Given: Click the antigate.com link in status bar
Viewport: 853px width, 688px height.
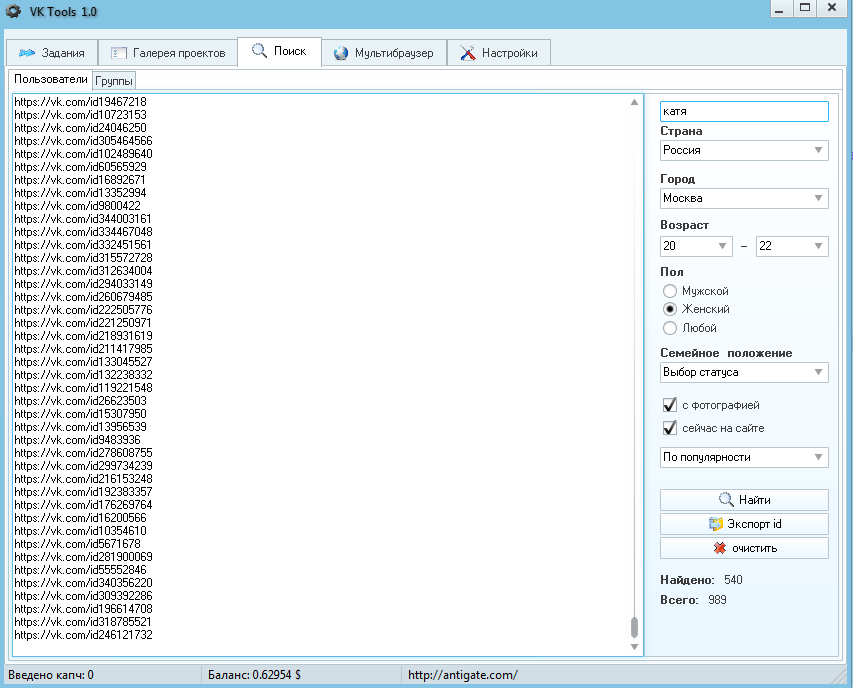Looking at the screenshot, I should (463, 675).
